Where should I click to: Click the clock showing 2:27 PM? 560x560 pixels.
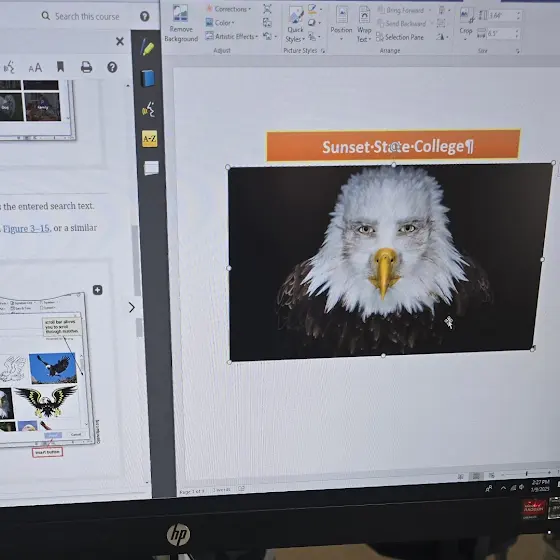coord(540,486)
